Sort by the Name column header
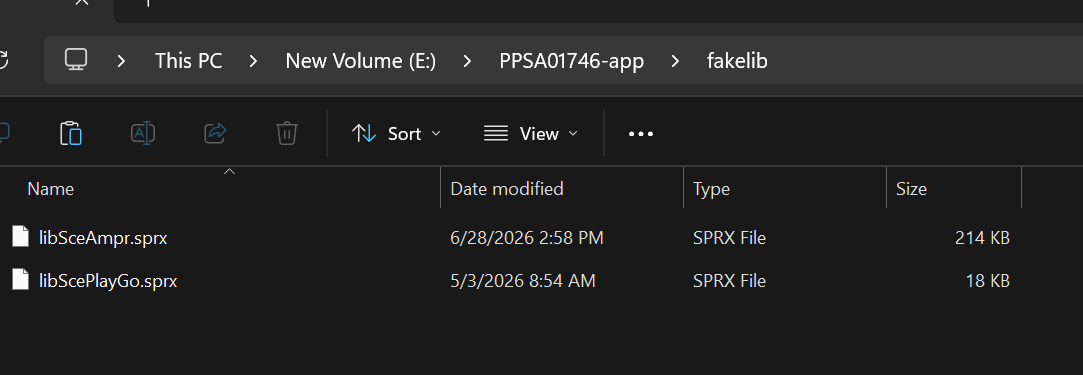Image resolution: width=1083 pixels, height=375 pixels. (50, 189)
